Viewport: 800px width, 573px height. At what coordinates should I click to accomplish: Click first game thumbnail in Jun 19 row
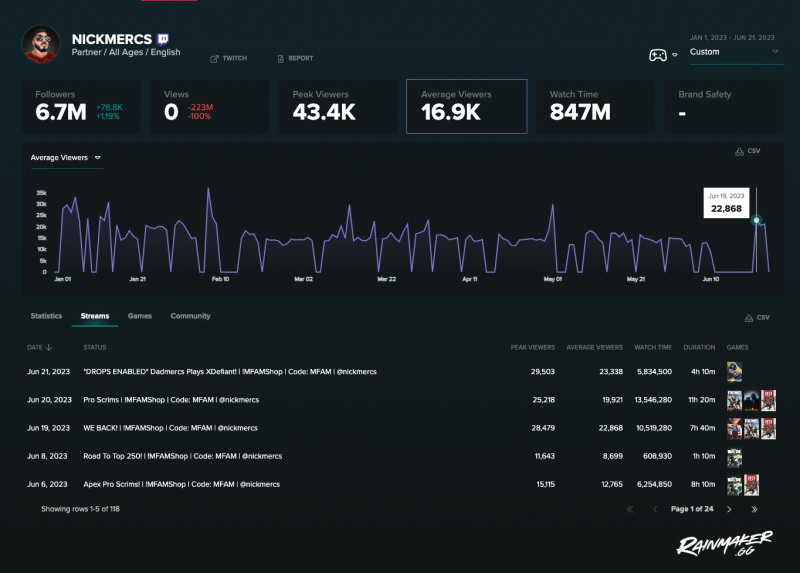click(x=734, y=429)
